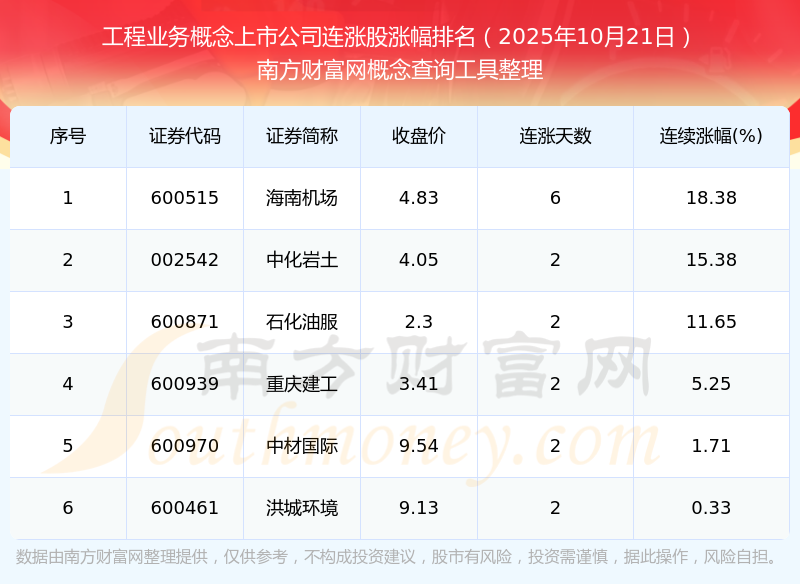Screen dimensions: 800x584
Task: Click the stock name 中化岩土
Action: [302, 260]
